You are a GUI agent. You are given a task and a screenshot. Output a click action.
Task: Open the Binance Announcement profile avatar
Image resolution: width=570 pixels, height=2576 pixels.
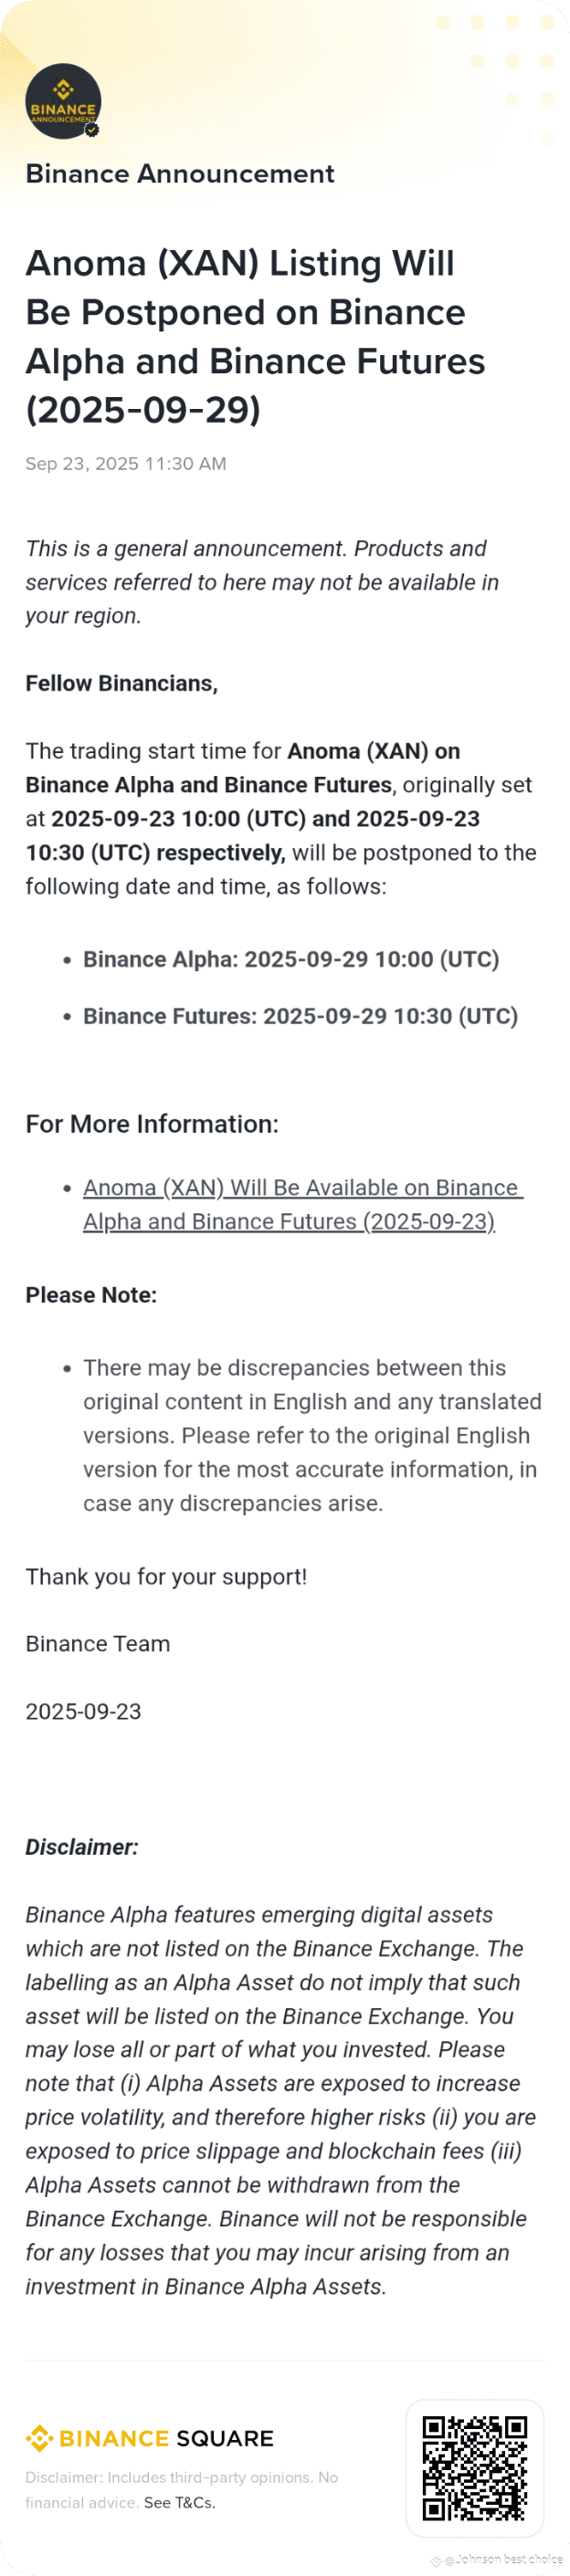point(63,101)
